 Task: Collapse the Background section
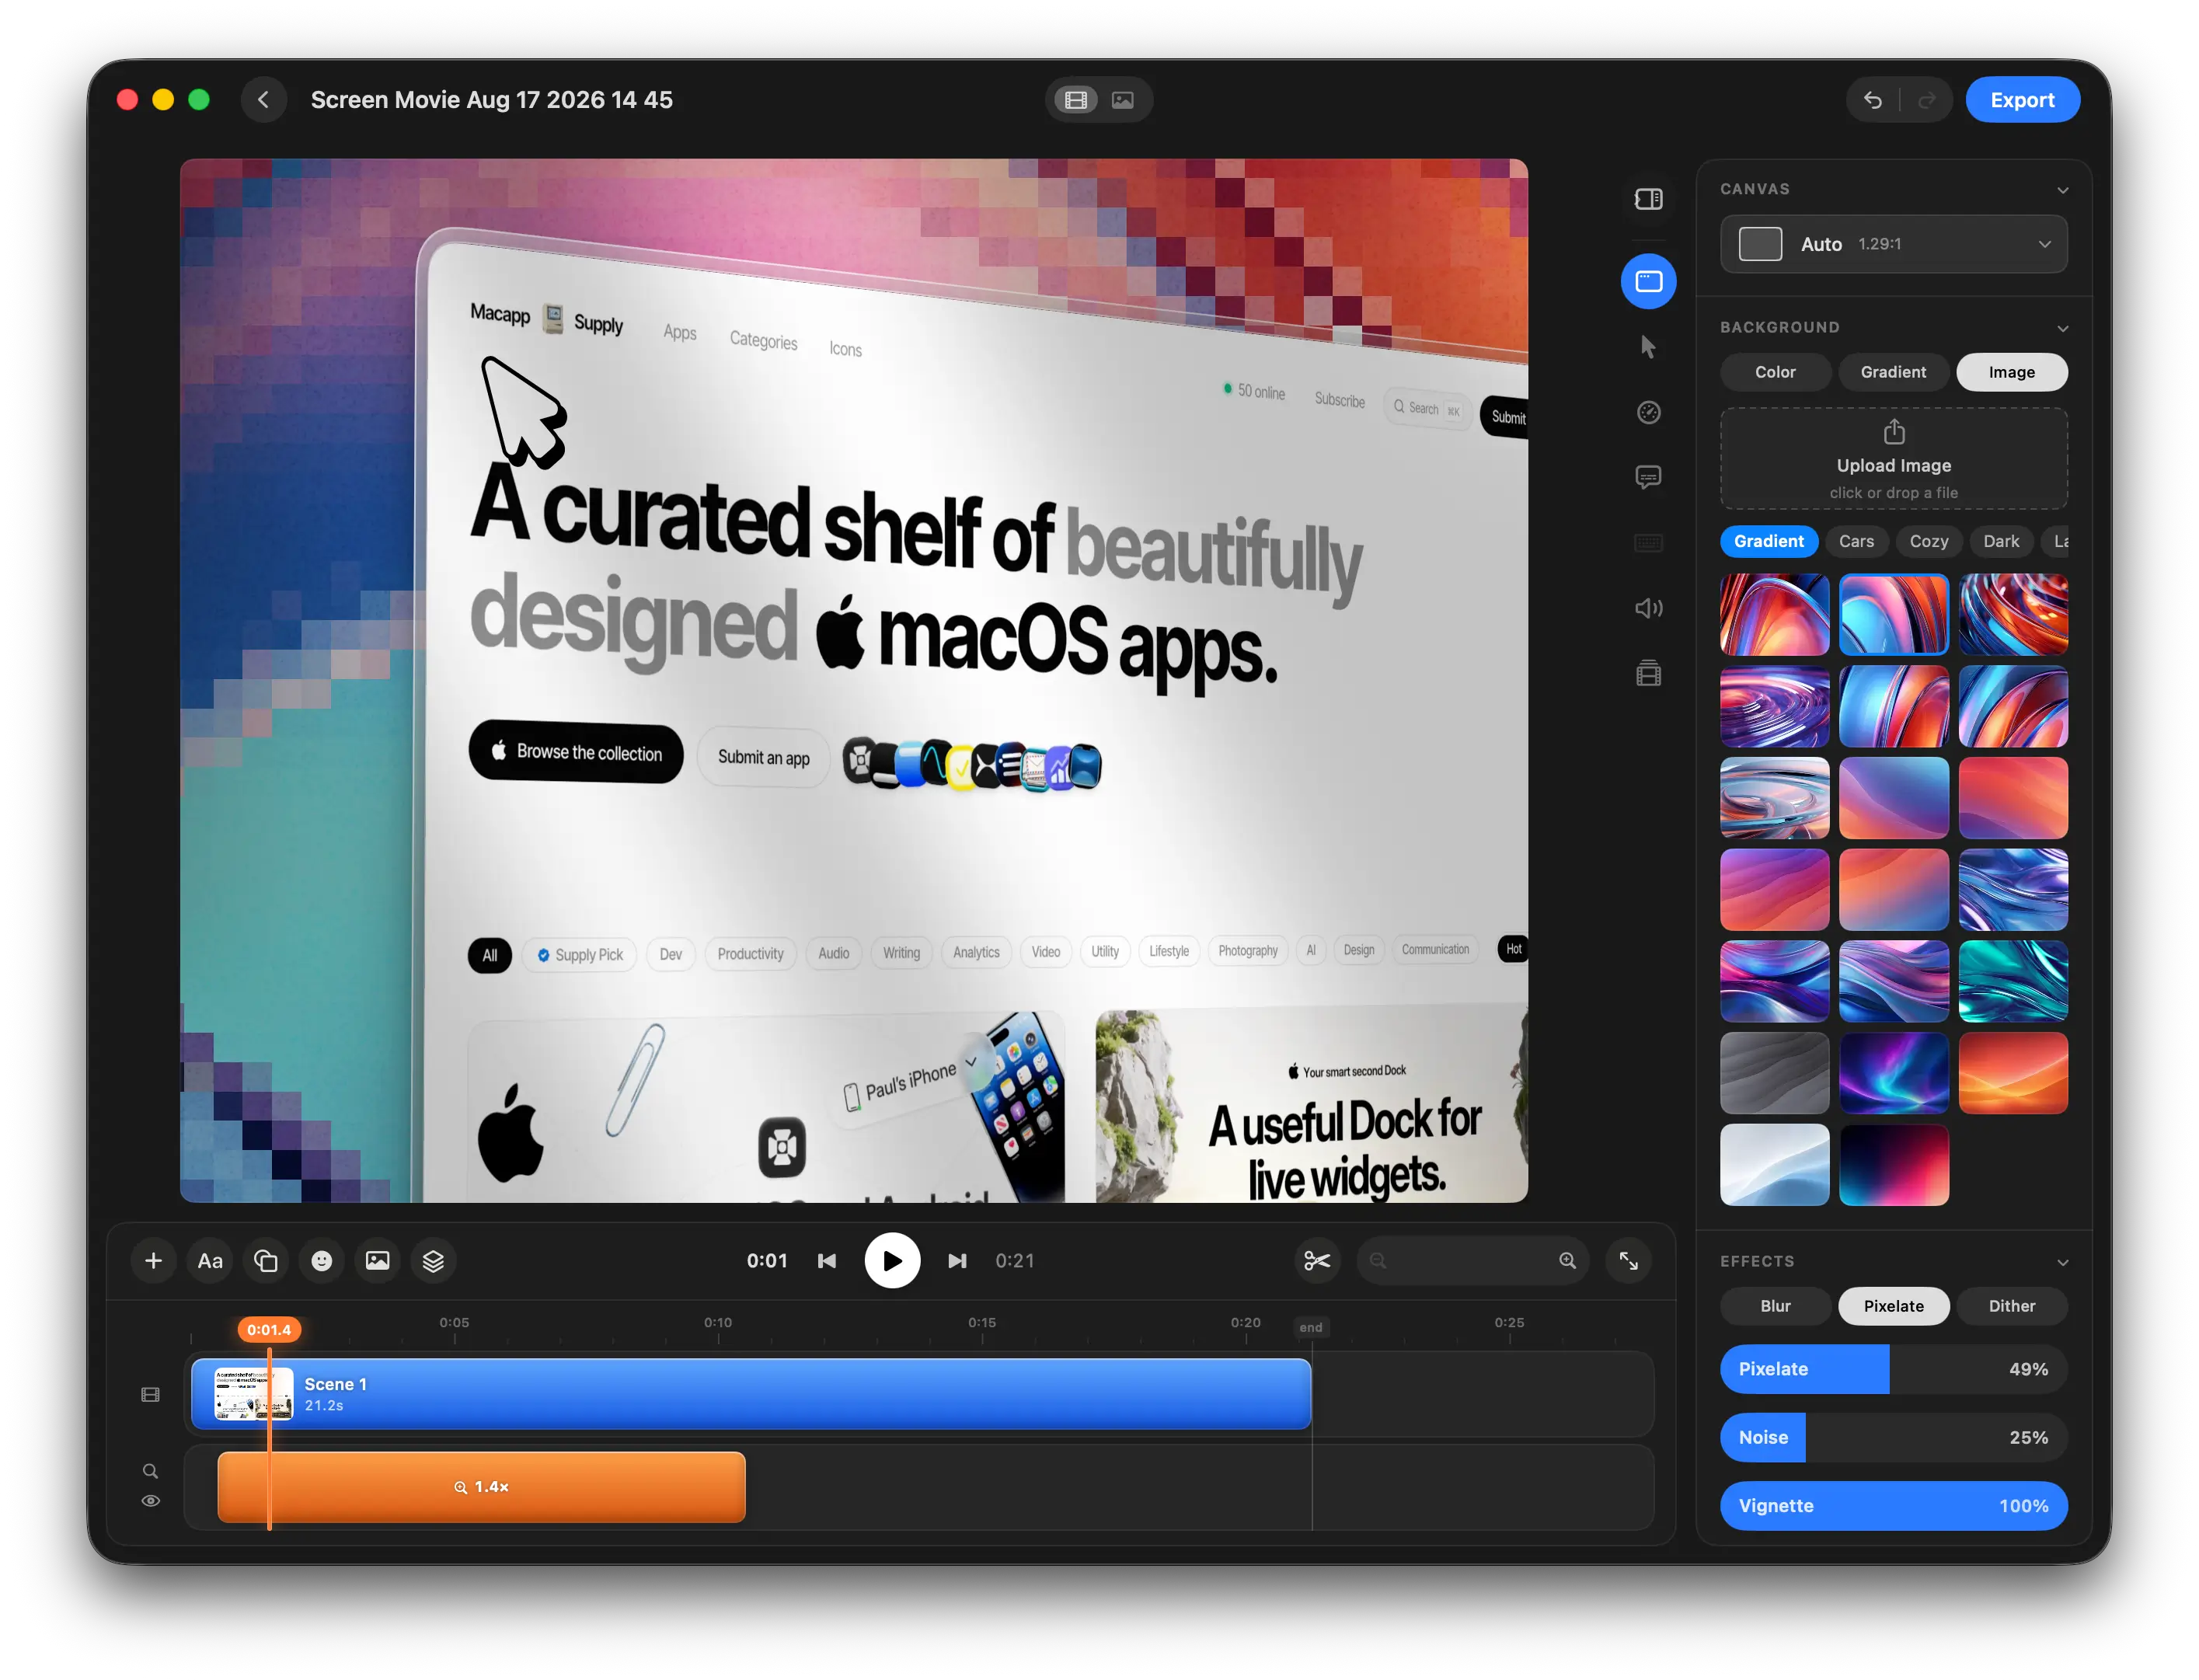click(x=2062, y=328)
